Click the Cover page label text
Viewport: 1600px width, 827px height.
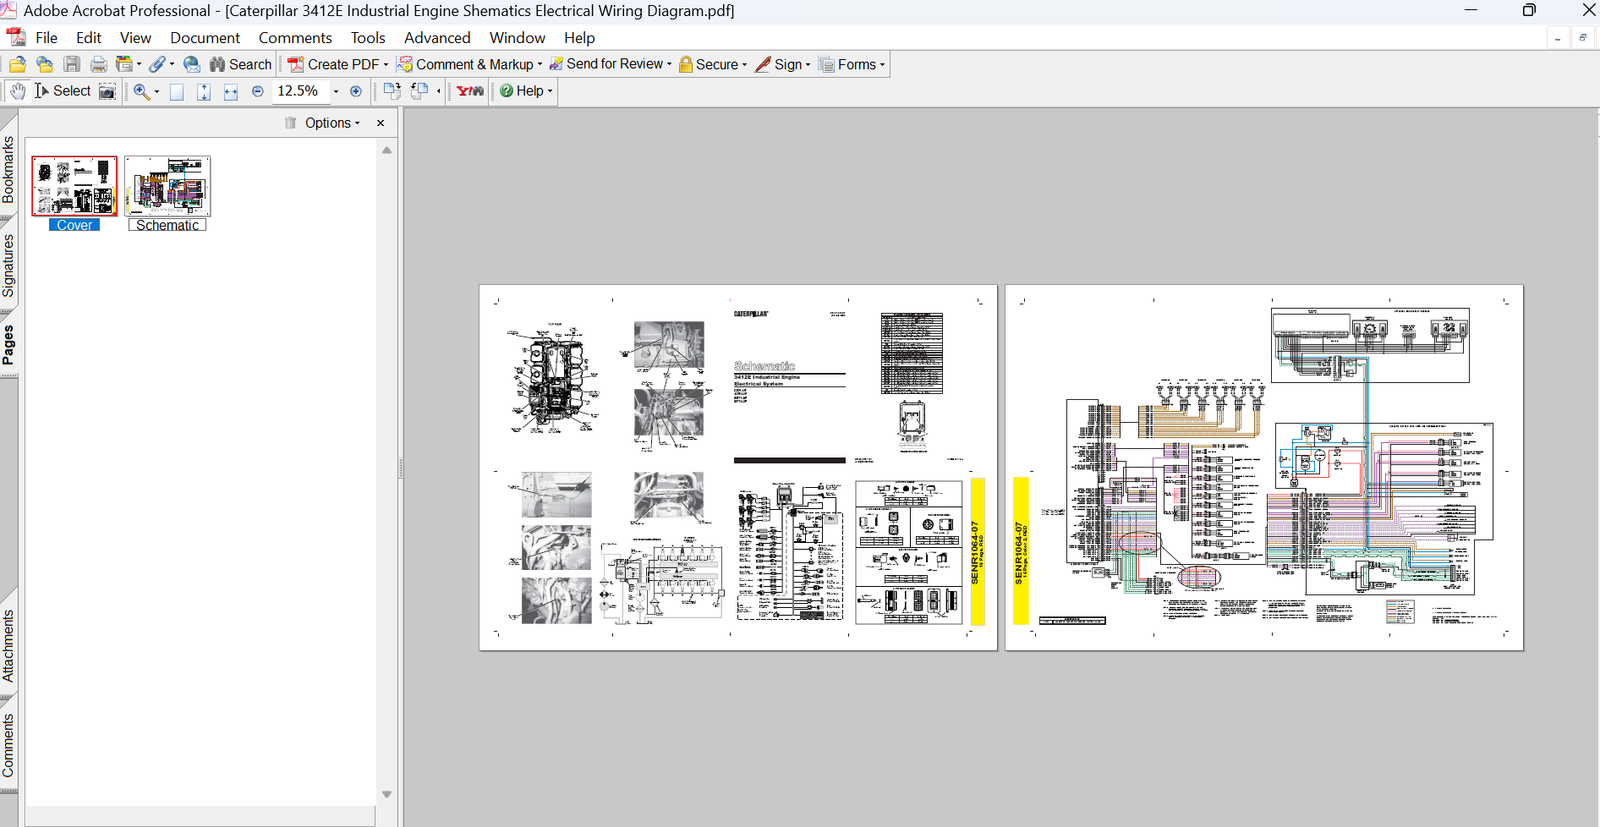point(74,225)
